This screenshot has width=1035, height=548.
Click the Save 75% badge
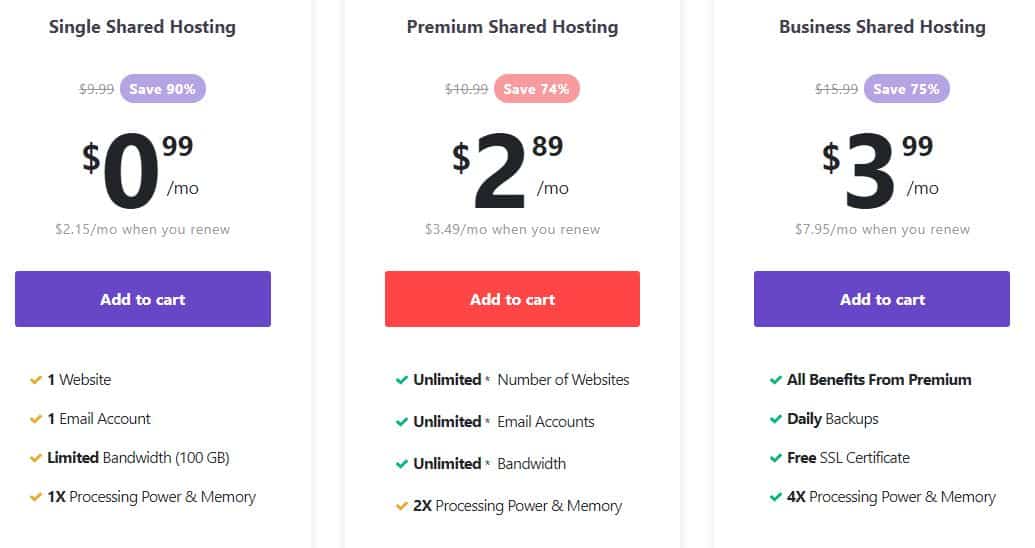tap(906, 89)
